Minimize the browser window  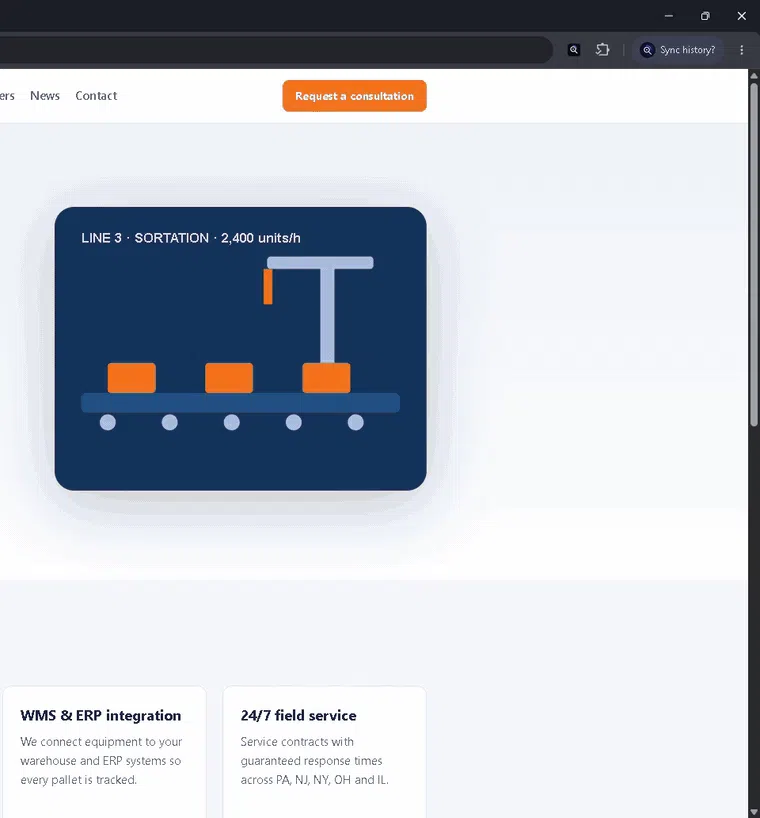(x=669, y=16)
